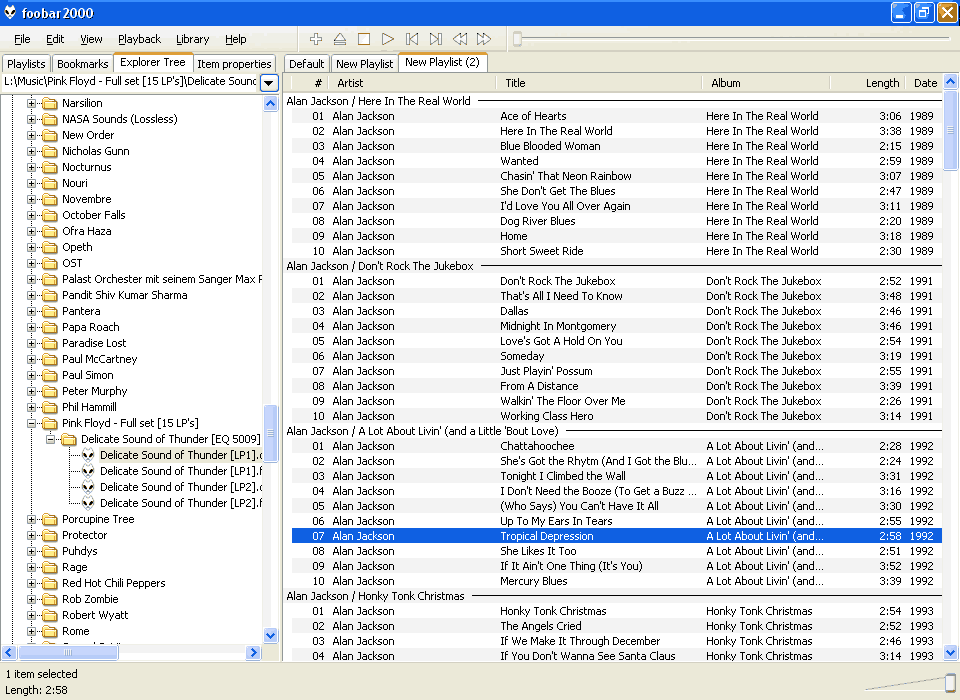Click the Novembre folder icon
The height and width of the screenshot is (700, 960).
pyautogui.click(x=50, y=200)
